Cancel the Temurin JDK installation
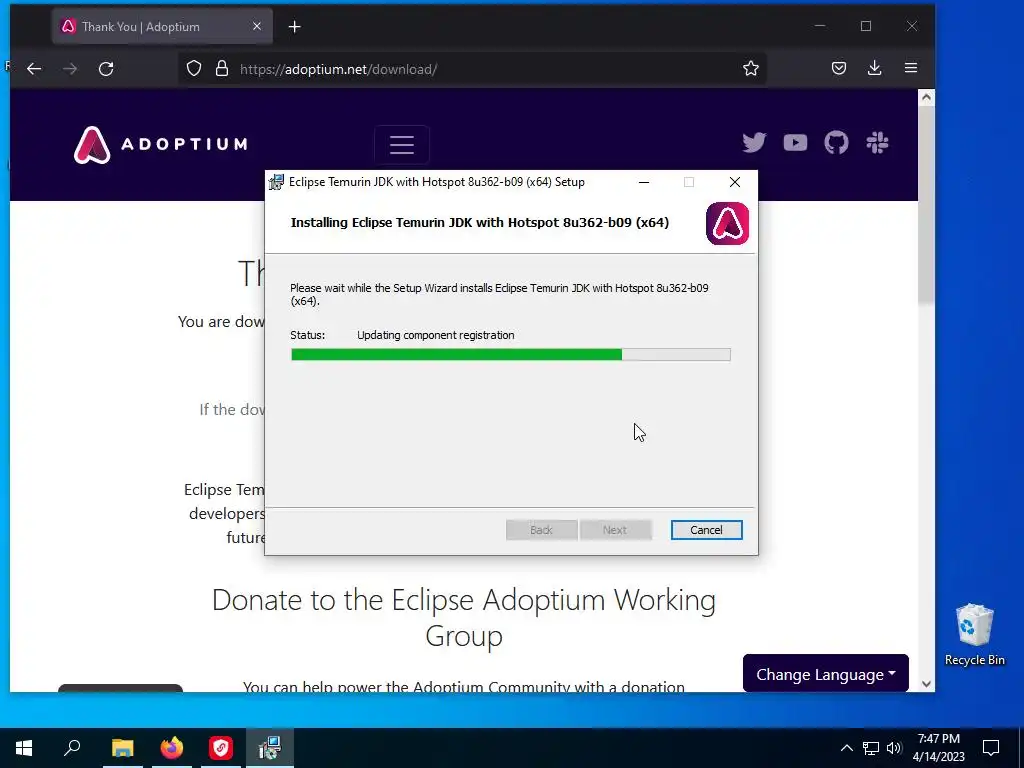The image size is (1024, 768). tap(706, 530)
